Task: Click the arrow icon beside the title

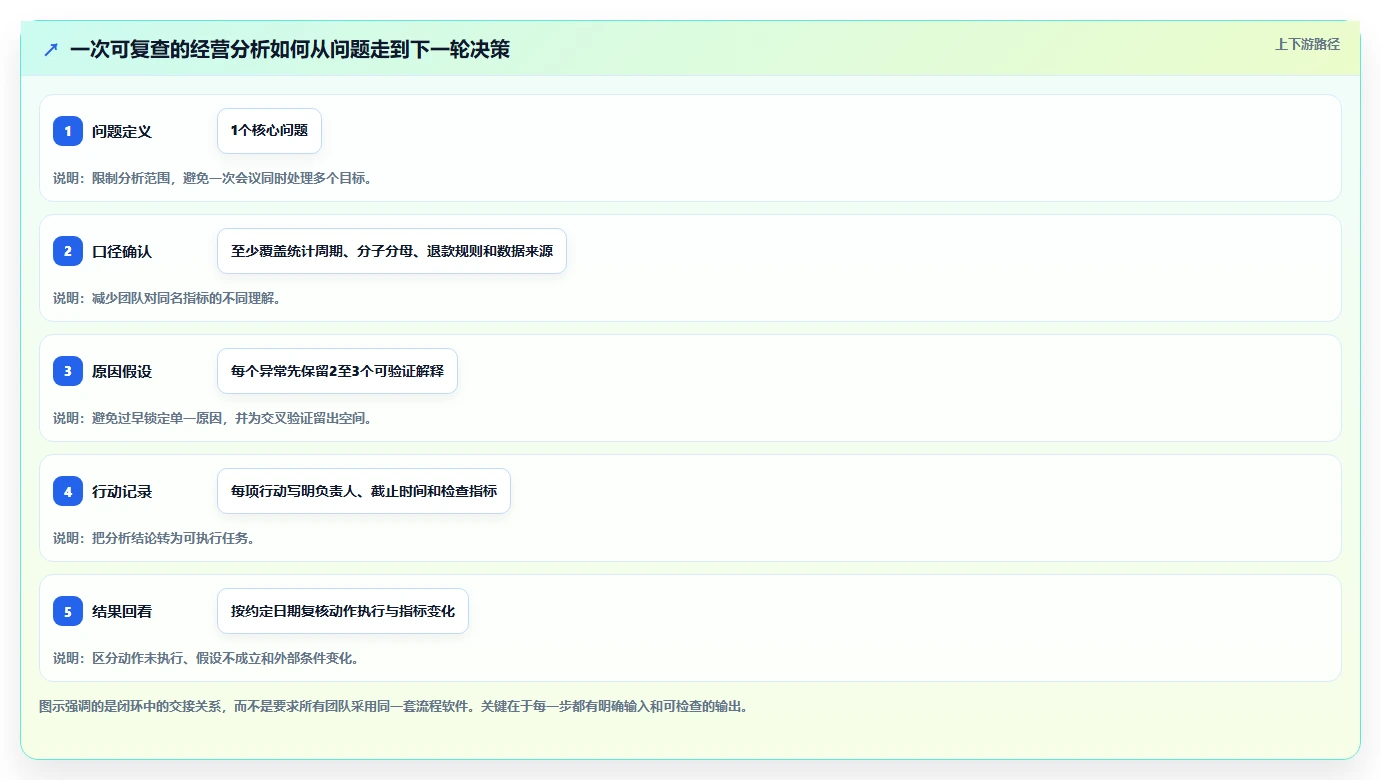Action: click(51, 49)
